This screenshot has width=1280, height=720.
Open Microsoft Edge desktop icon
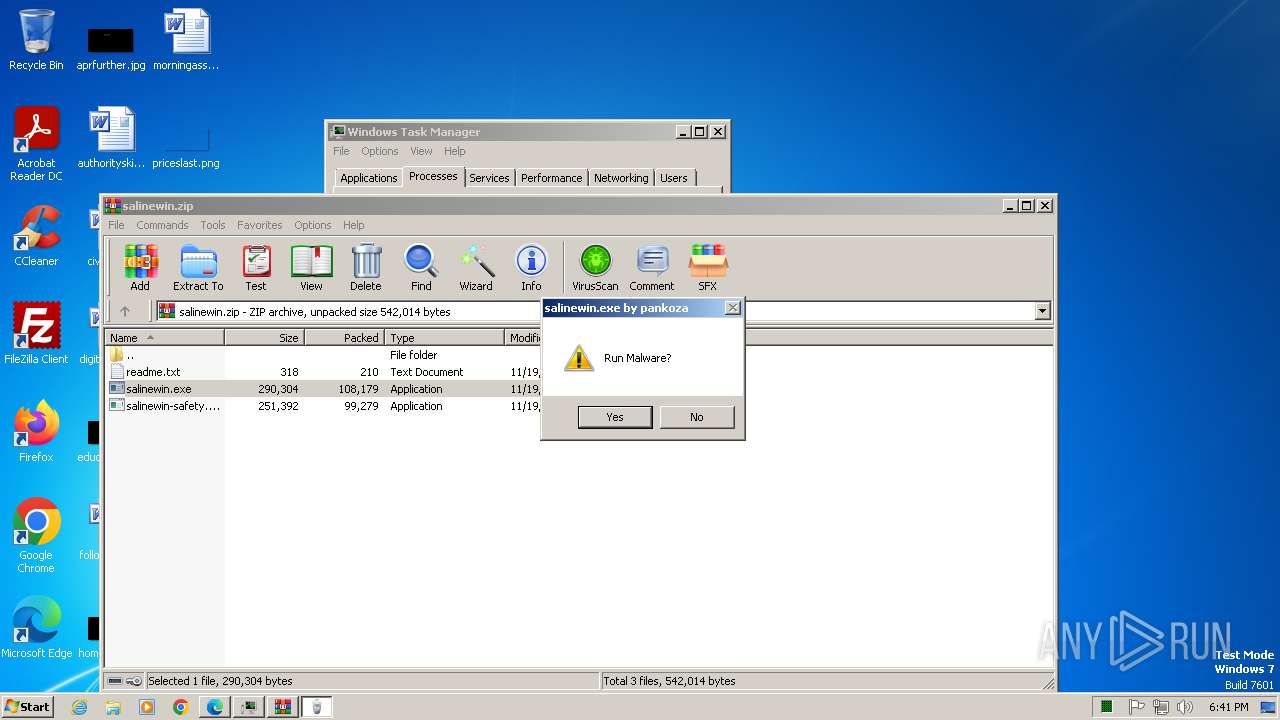click(36, 628)
